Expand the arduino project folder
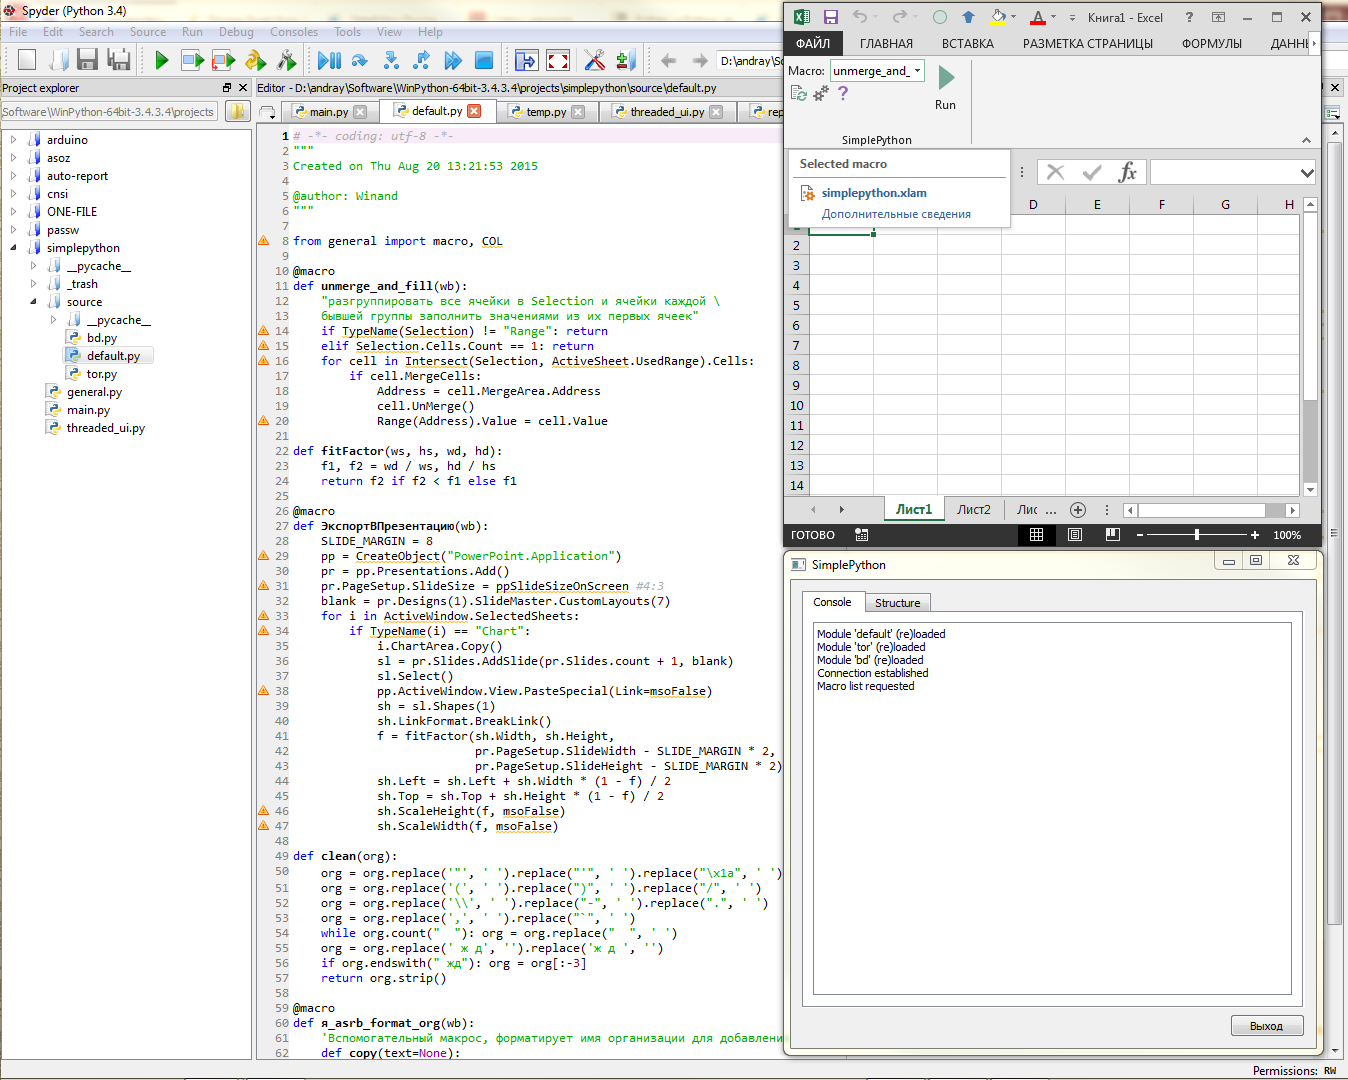 click(x=14, y=140)
